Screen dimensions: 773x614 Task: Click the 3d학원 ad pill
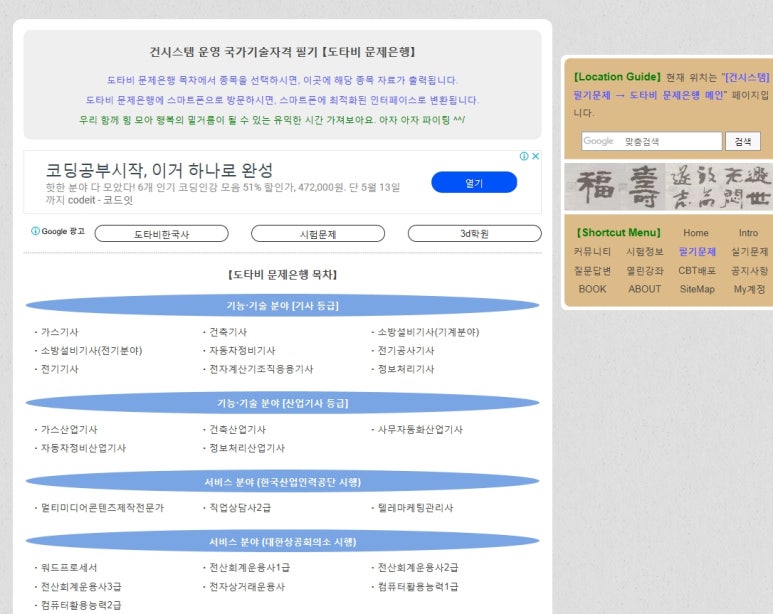point(474,234)
